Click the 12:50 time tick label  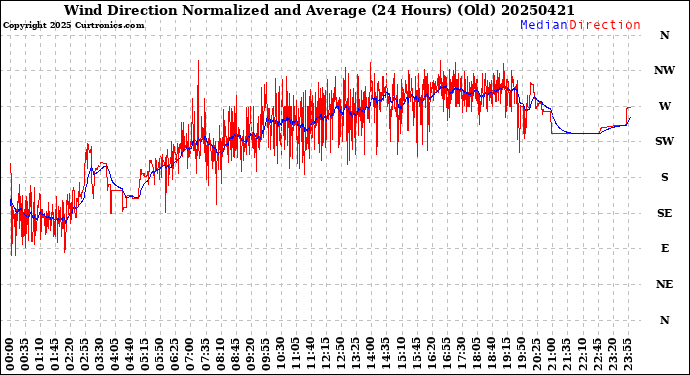[x=340, y=354]
